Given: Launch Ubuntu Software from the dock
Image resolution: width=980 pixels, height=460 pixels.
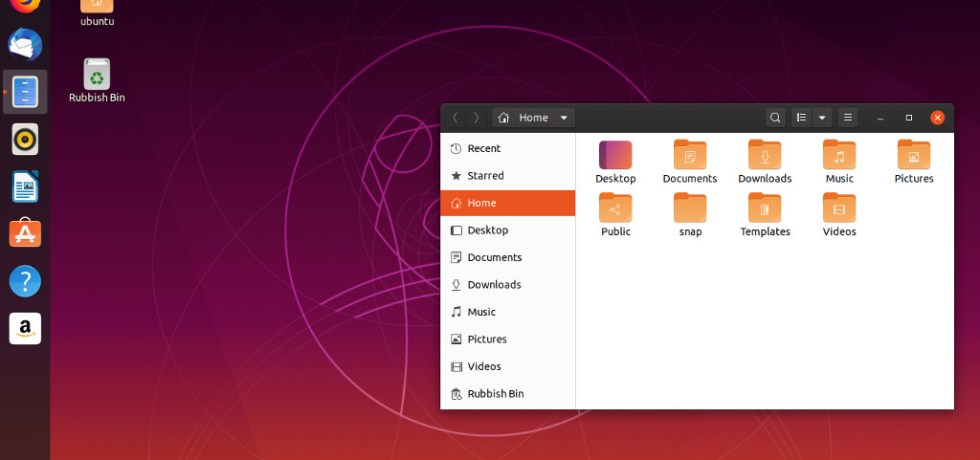Looking at the screenshot, I should pyautogui.click(x=25, y=234).
